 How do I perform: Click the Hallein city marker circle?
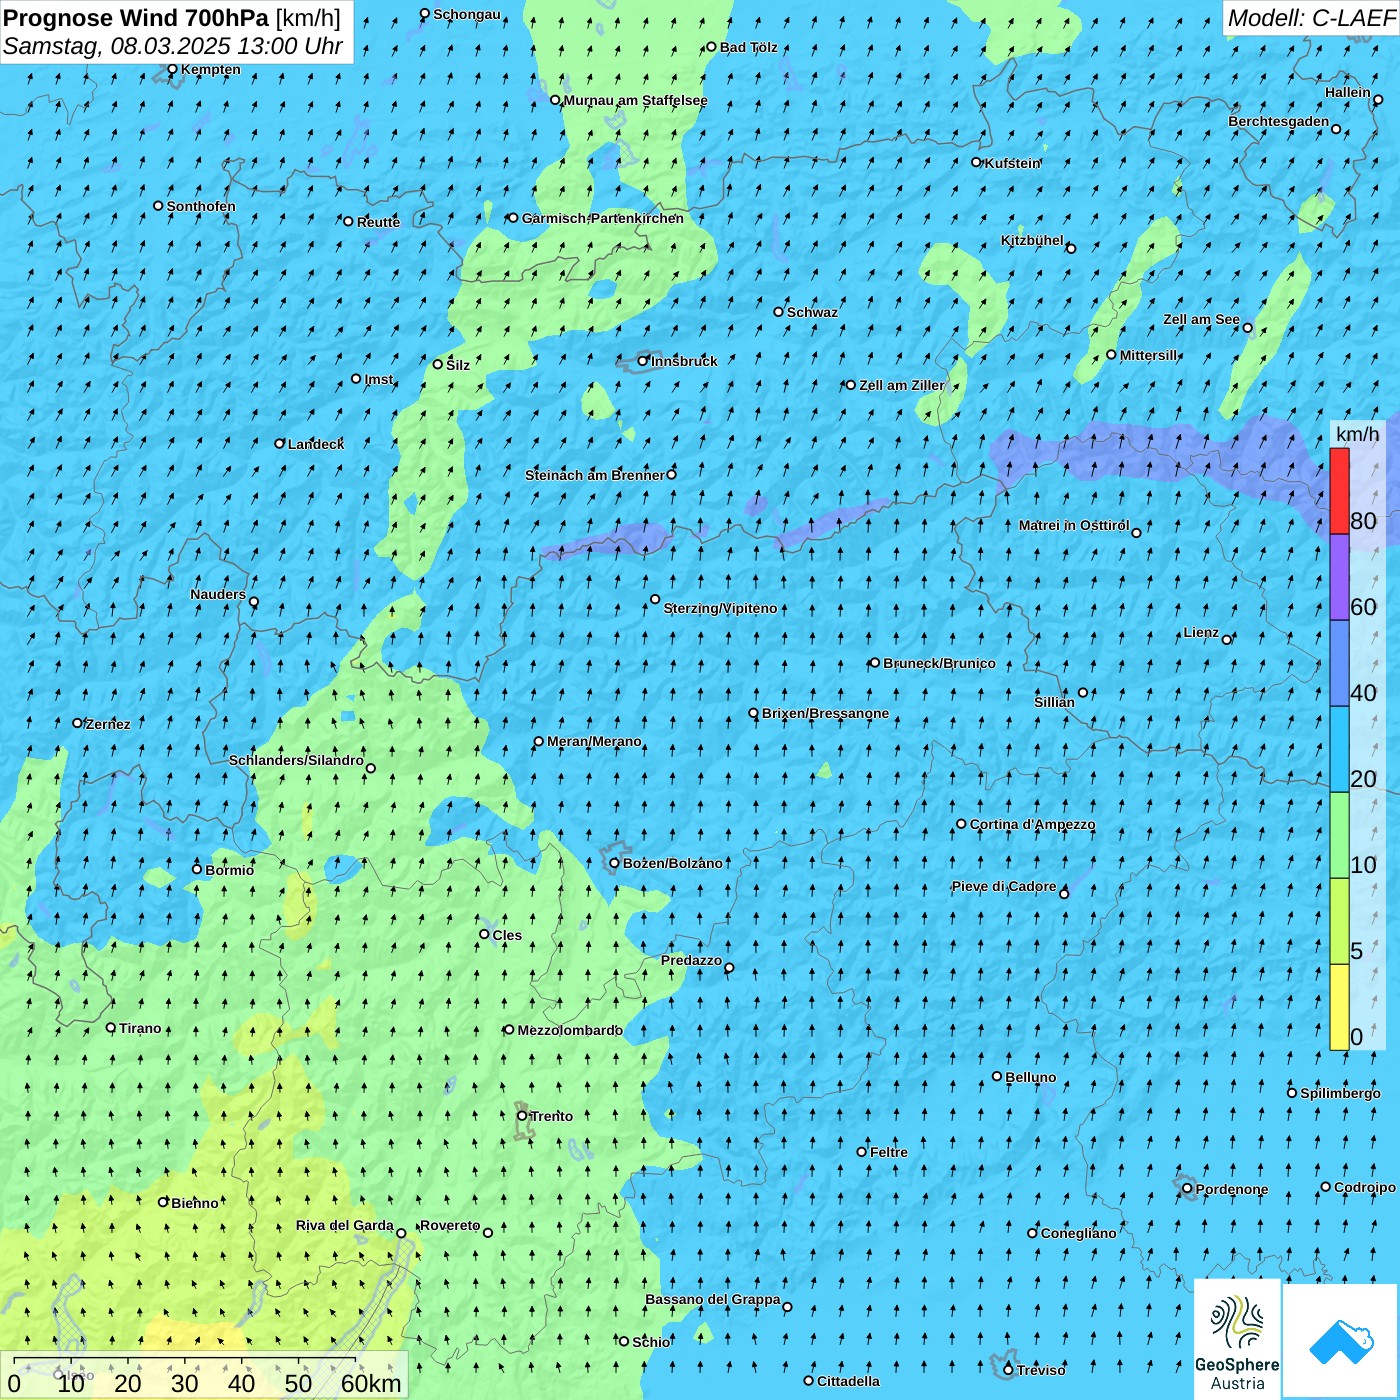1378,99
